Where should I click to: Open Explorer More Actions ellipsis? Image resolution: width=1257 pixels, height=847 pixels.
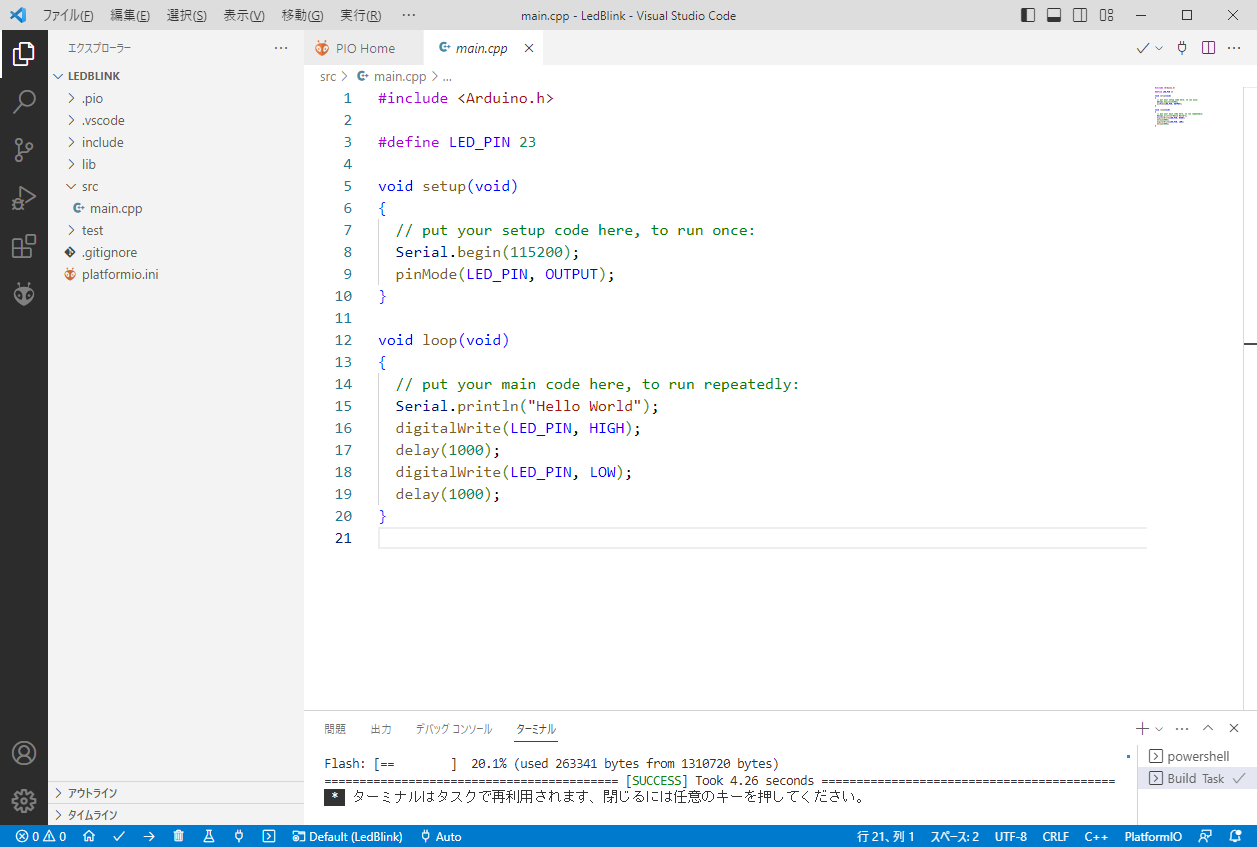(281, 48)
